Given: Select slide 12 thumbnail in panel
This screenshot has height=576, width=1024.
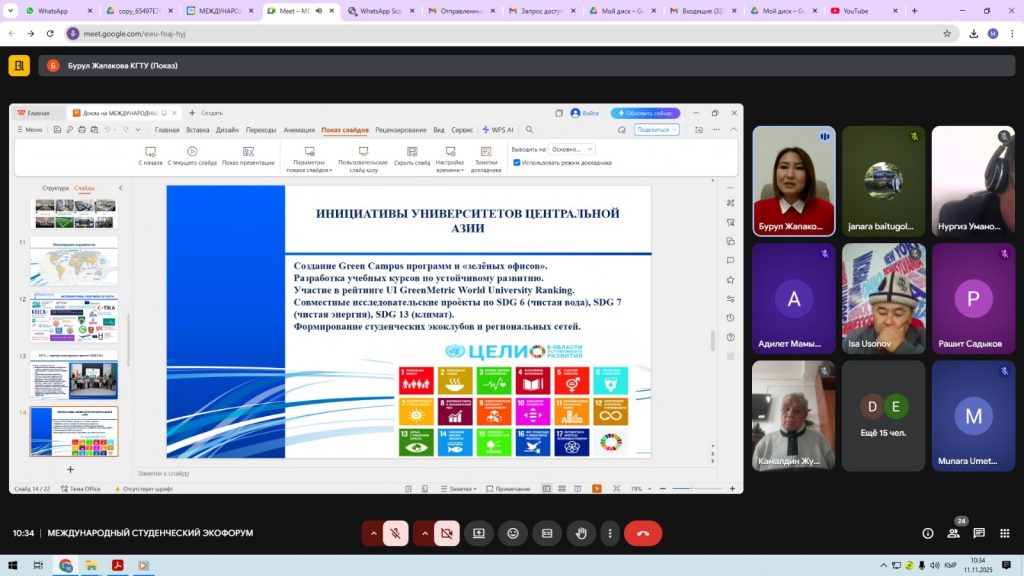Looking at the screenshot, I should click(x=74, y=319).
